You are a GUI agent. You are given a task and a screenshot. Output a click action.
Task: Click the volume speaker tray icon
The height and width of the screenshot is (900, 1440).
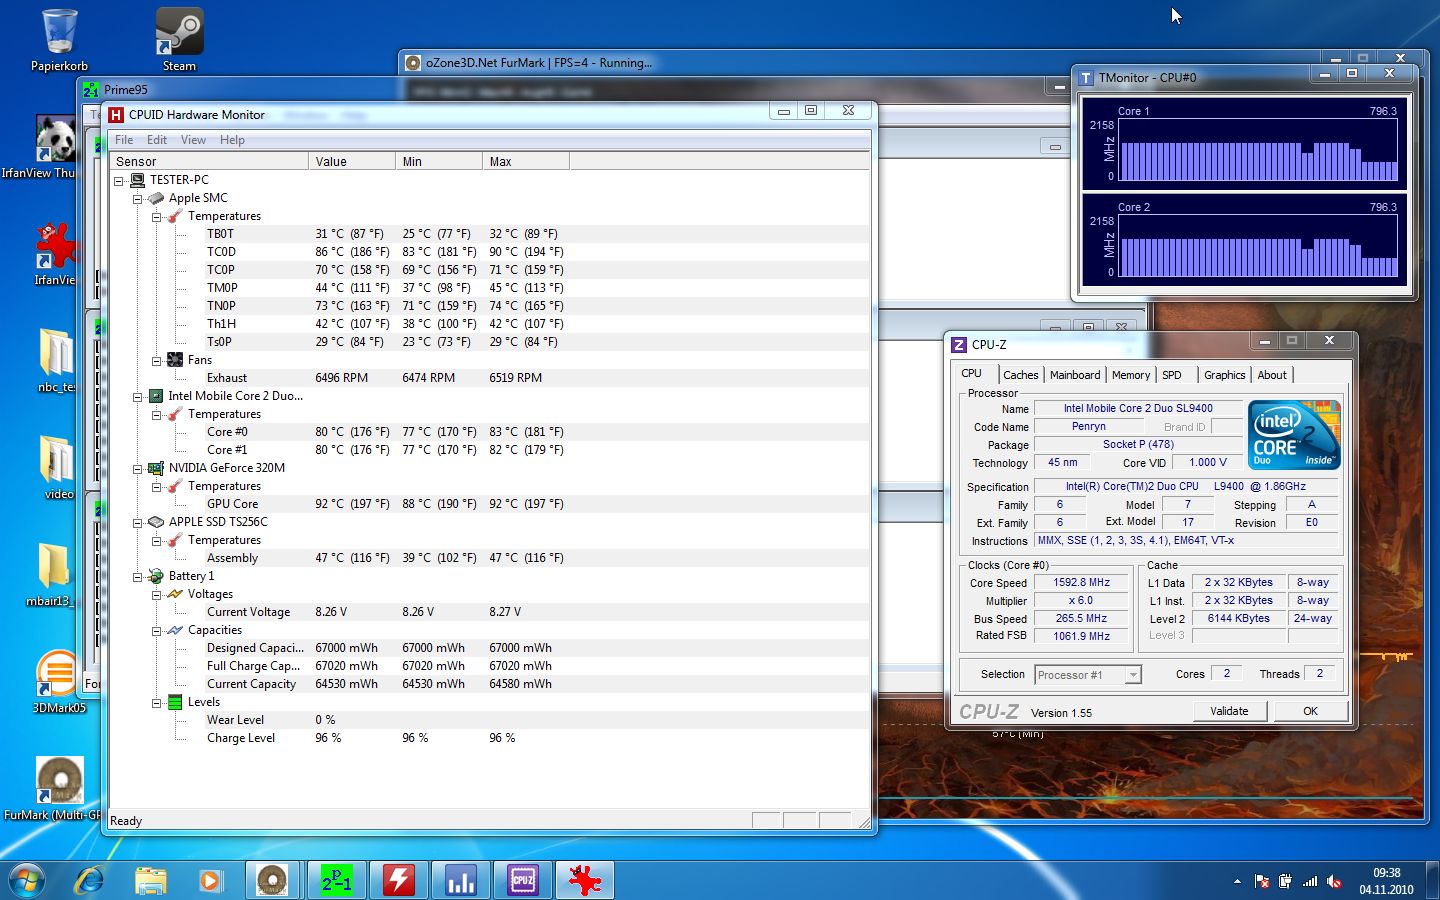[x=1333, y=881]
